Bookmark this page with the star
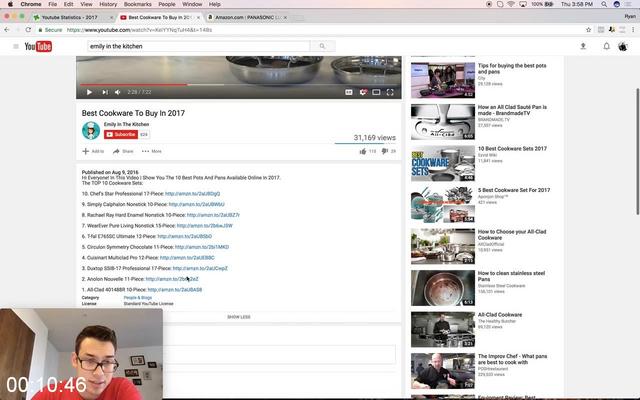640x400 pixels. [x=588, y=30]
